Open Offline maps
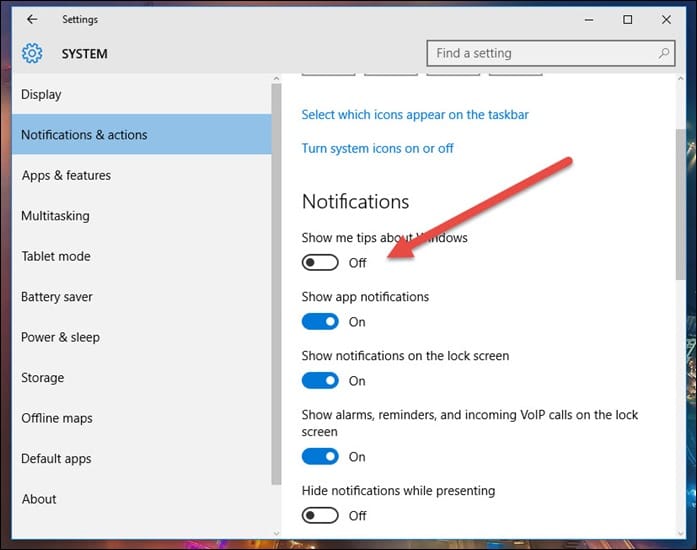The height and width of the screenshot is (550, 697). [x=142, y=418]
